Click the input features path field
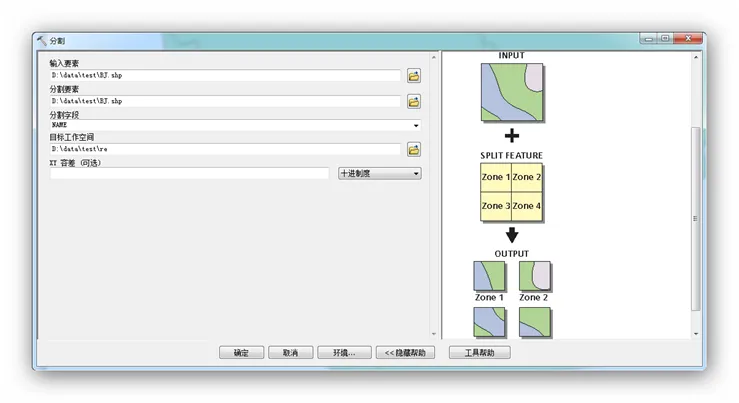The image size is (739, 403). [225, 76]
